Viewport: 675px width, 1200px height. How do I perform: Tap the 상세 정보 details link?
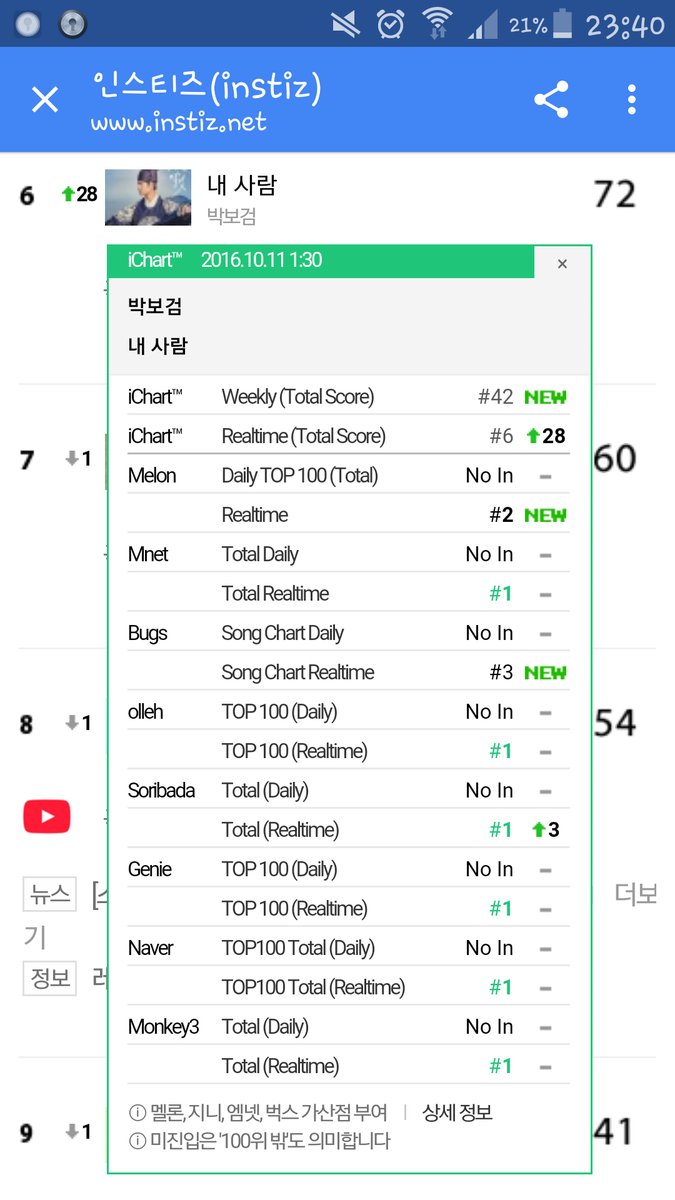(457, 1113)
